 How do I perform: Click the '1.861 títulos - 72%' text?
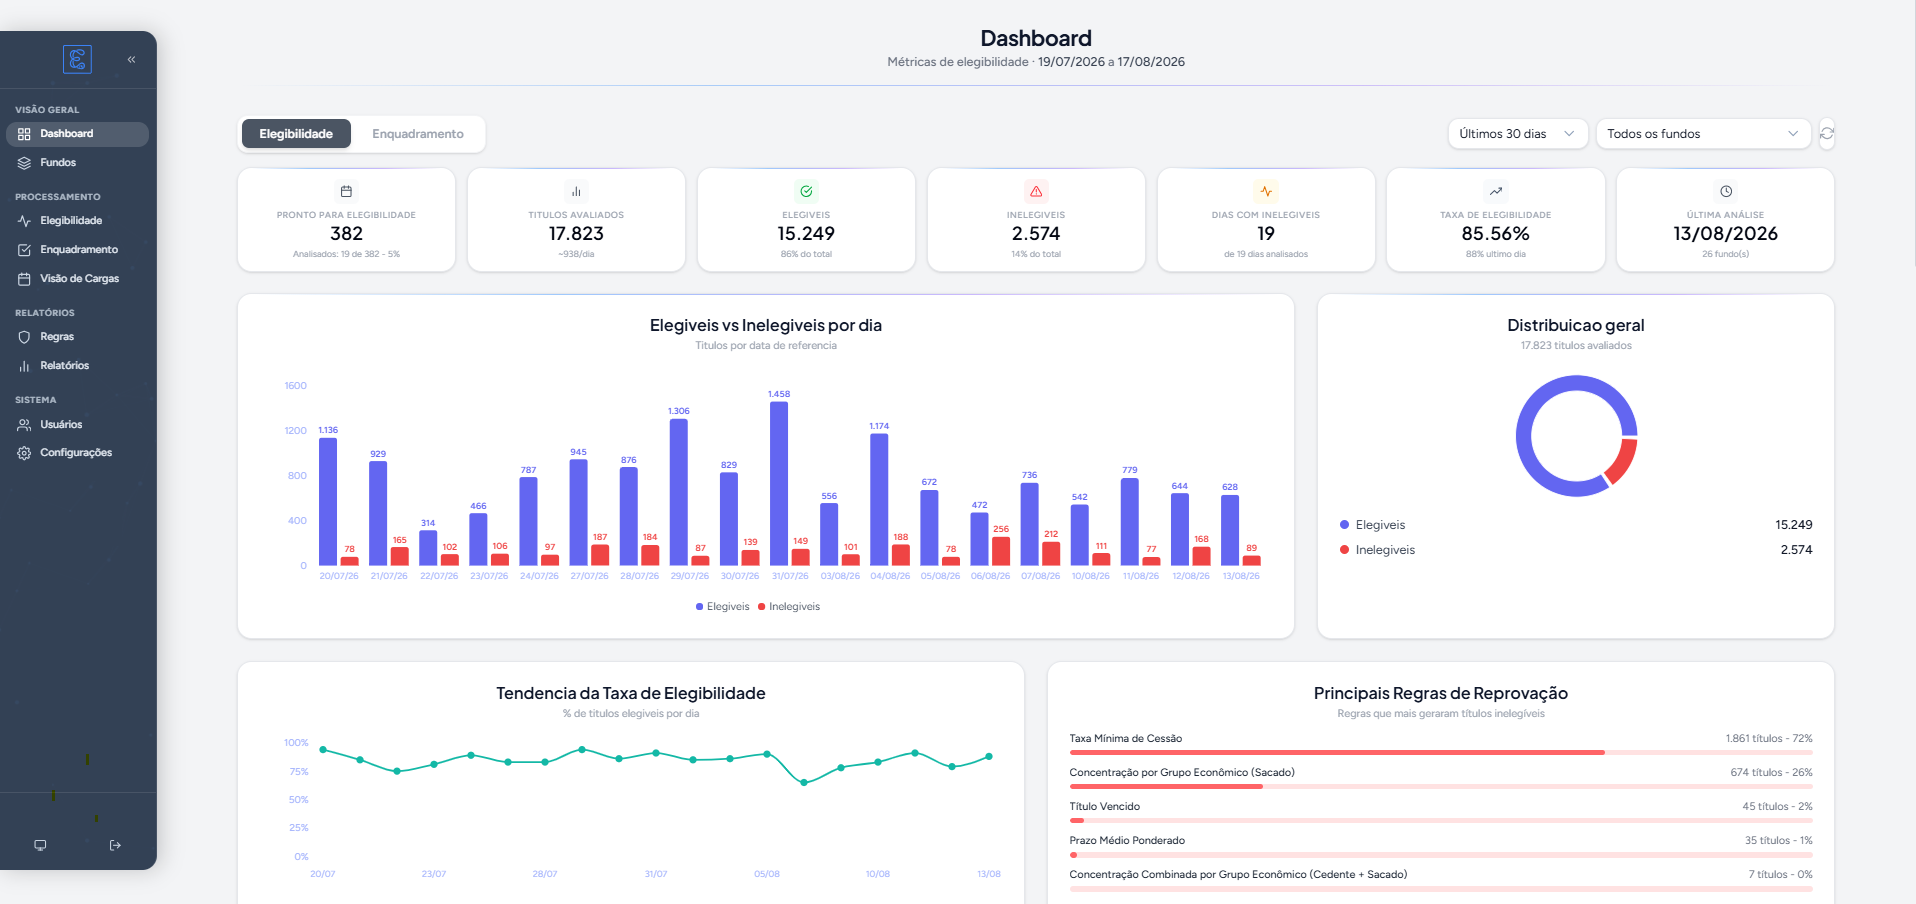pyautogui.click(x=1769, y=739)
